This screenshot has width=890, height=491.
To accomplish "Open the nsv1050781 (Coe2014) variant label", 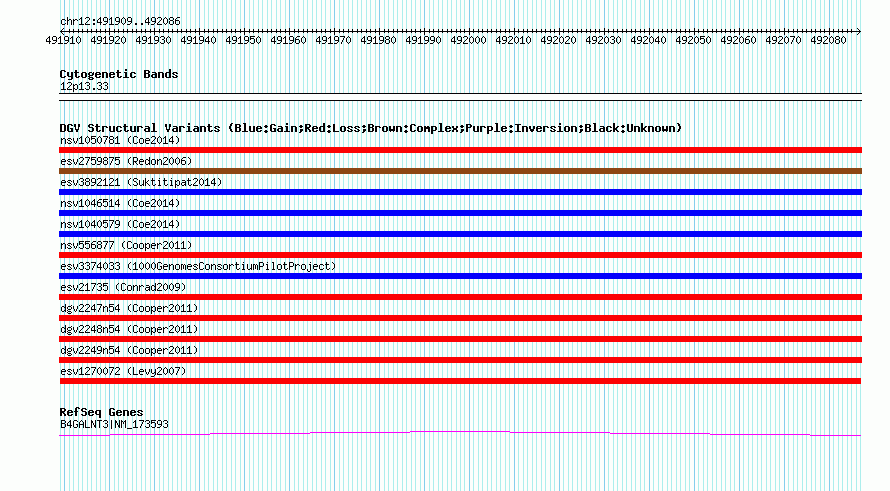I will point(120,140).
